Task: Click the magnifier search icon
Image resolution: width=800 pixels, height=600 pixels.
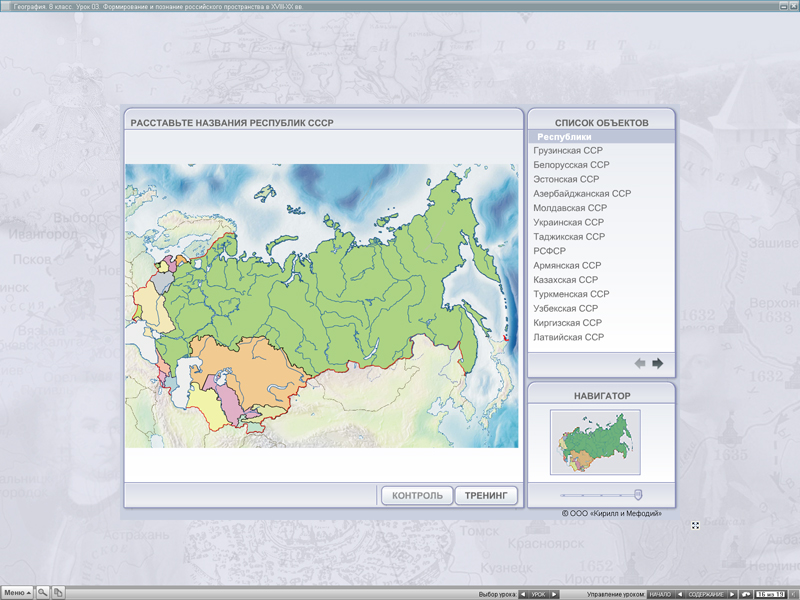Action: (43, 593)
